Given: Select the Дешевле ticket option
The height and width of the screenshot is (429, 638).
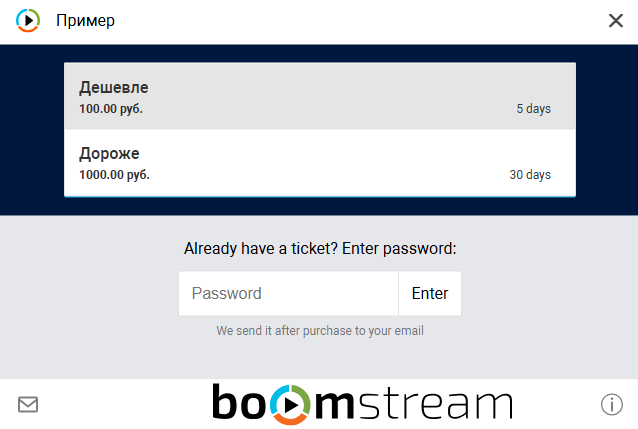Looking at the screenshot, I should 320,96.
